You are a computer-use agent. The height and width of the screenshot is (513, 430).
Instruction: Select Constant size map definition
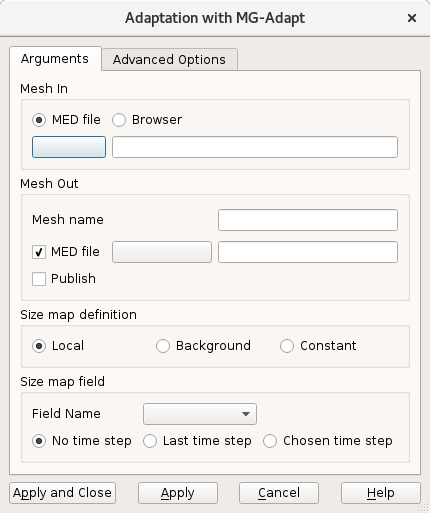287,346
